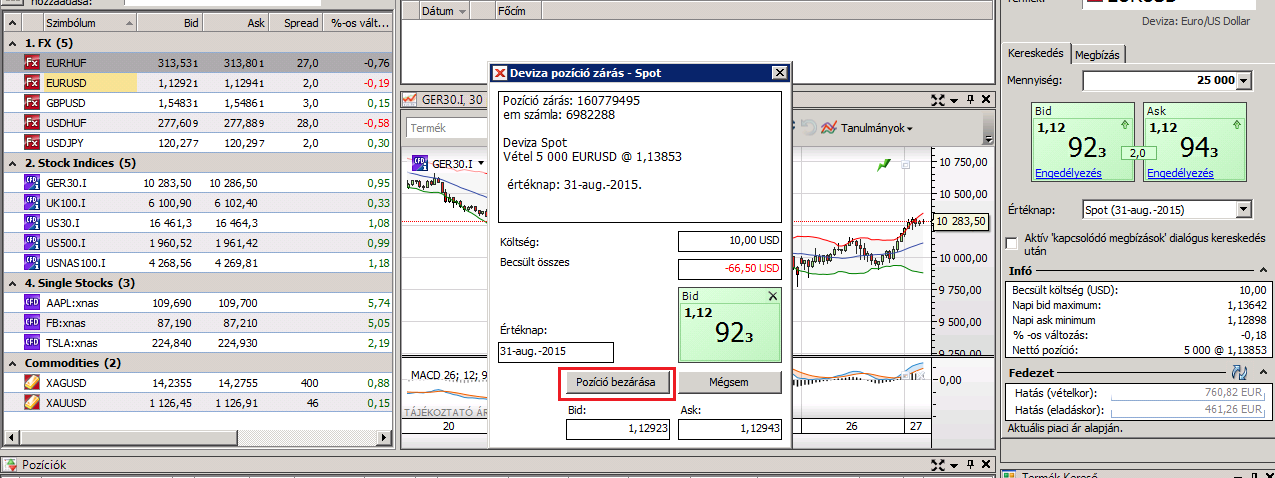The image size is (1275, 478).
Task: Click the Értéknap date field in dialog
Action: tap(555, 352)
